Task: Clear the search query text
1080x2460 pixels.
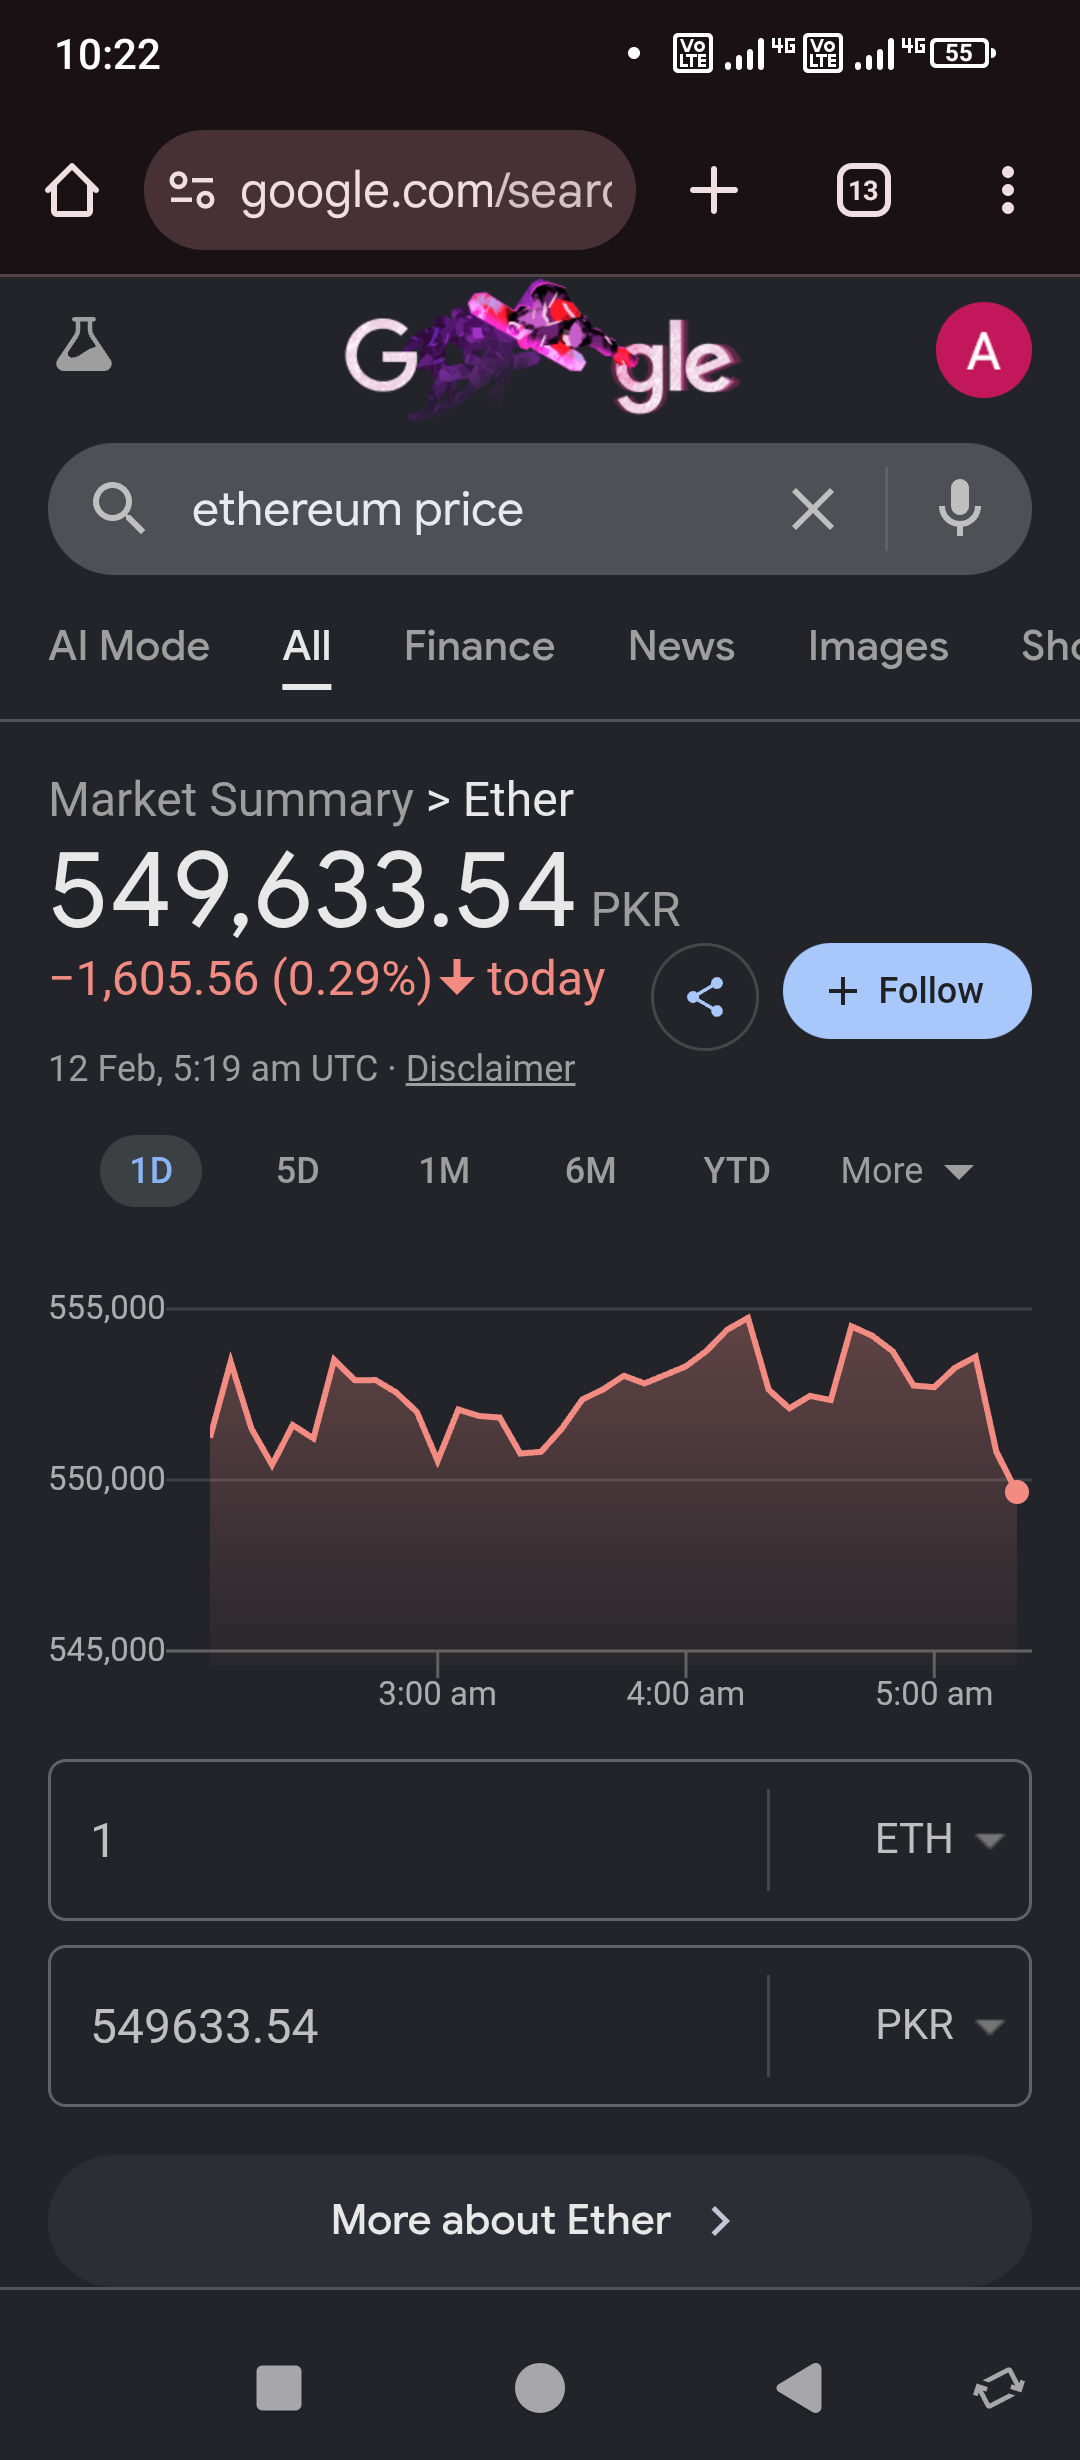Action: 812,509
